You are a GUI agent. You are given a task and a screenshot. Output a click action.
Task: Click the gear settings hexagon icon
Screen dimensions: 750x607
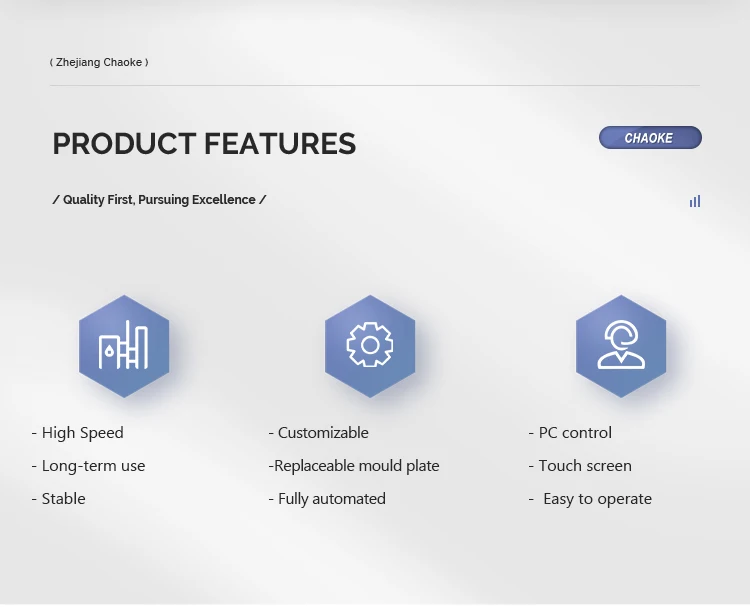coord(370,346)
